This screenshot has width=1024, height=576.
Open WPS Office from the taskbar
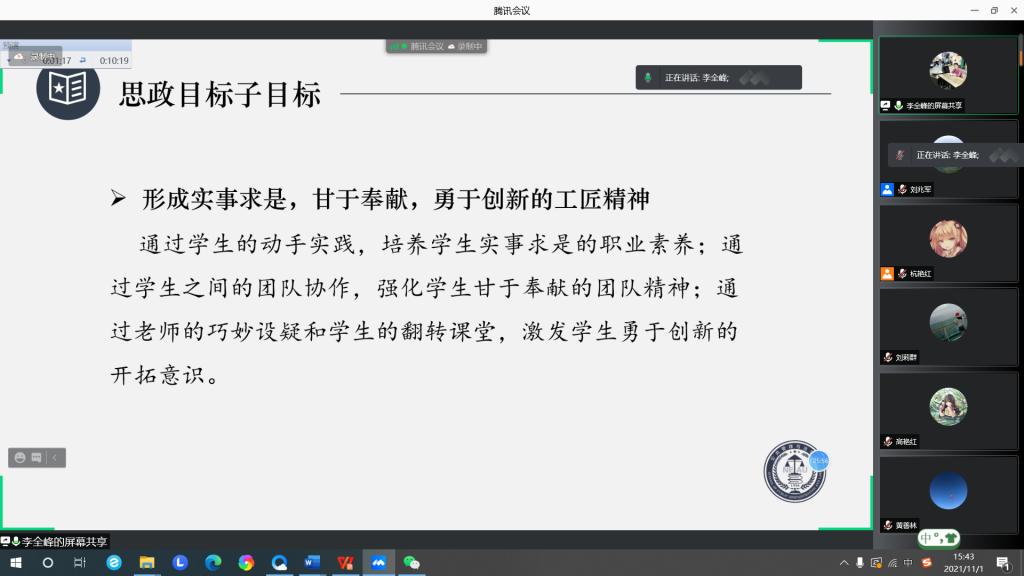pyautogui.click(x=345, y=563)
